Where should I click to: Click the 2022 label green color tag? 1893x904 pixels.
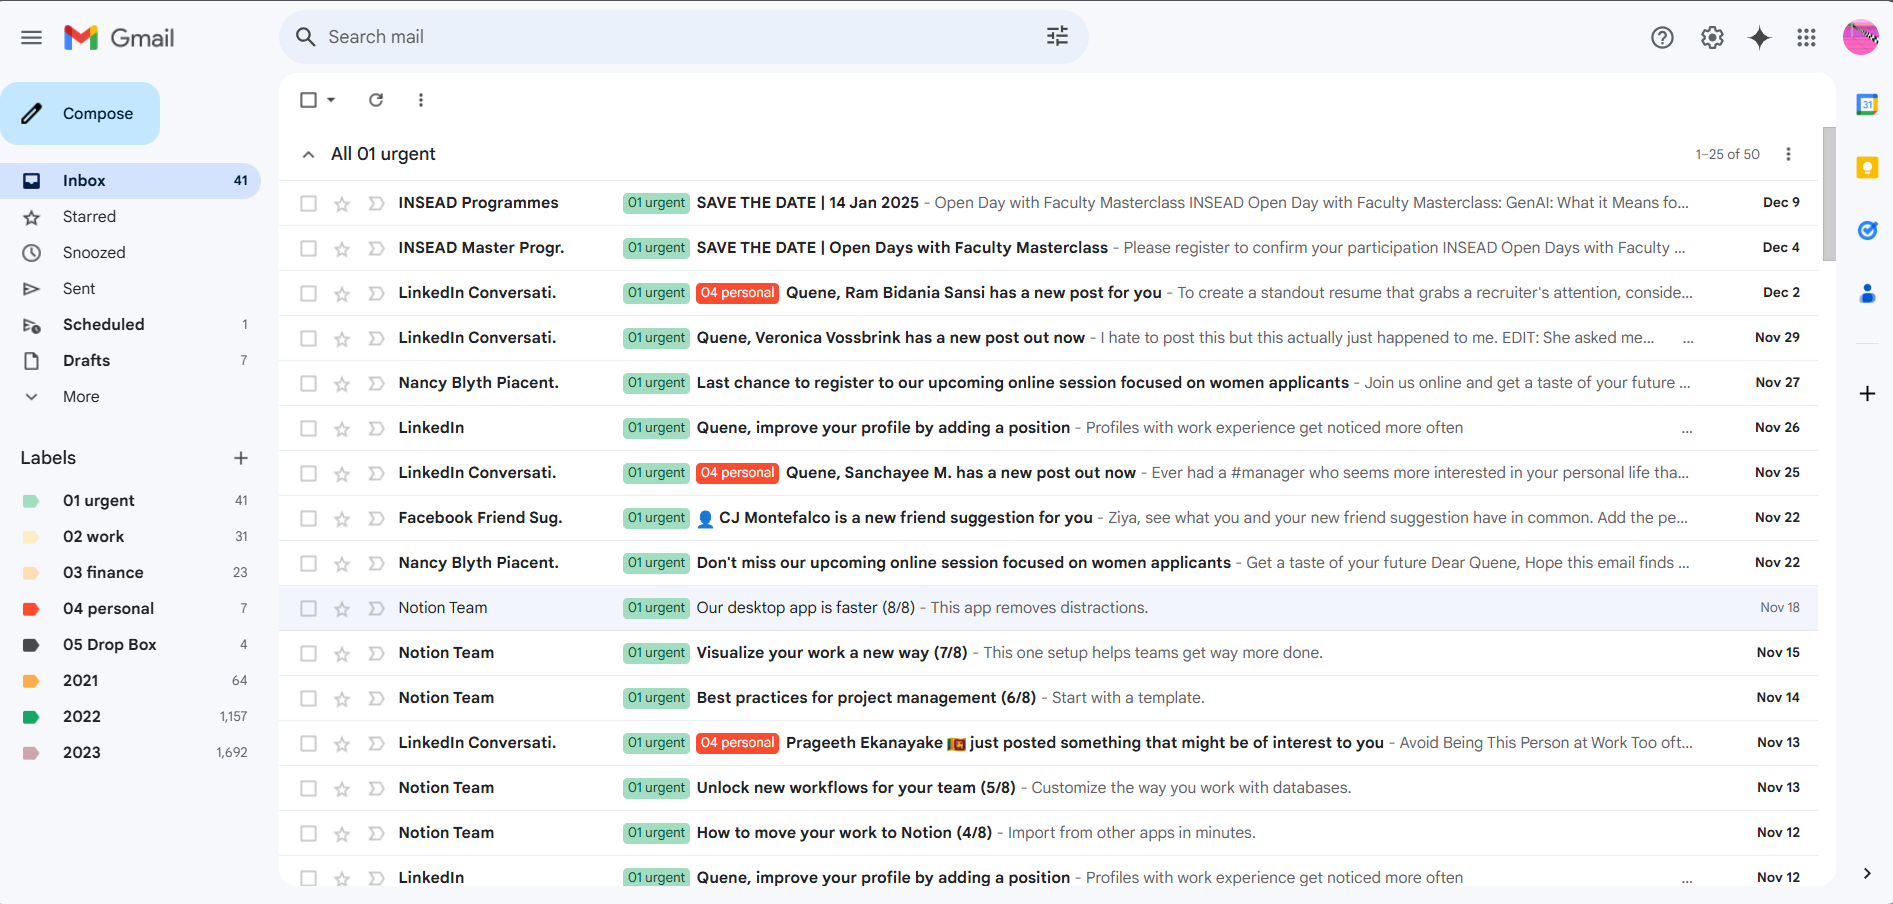(31, 717)
